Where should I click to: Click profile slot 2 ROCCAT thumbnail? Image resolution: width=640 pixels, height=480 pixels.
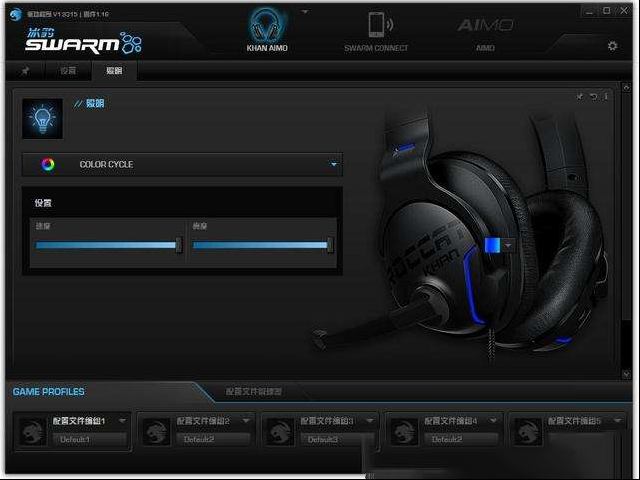point(157,432)
